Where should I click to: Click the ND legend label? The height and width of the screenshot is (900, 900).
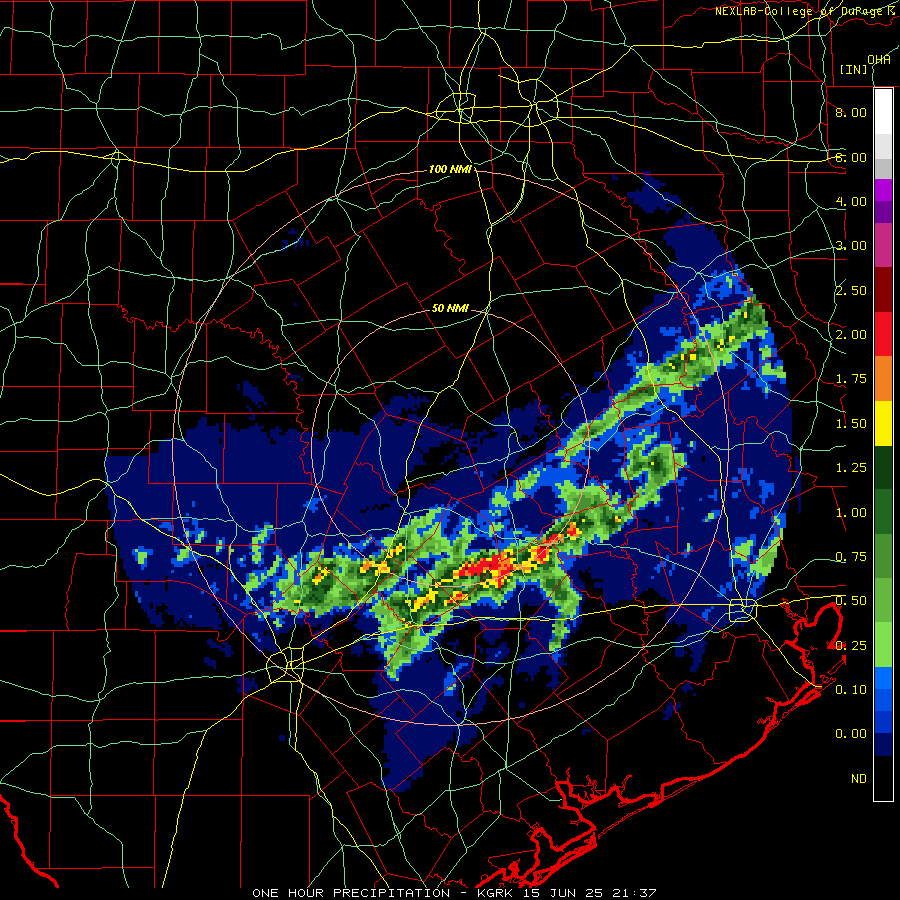pos(859,779)
